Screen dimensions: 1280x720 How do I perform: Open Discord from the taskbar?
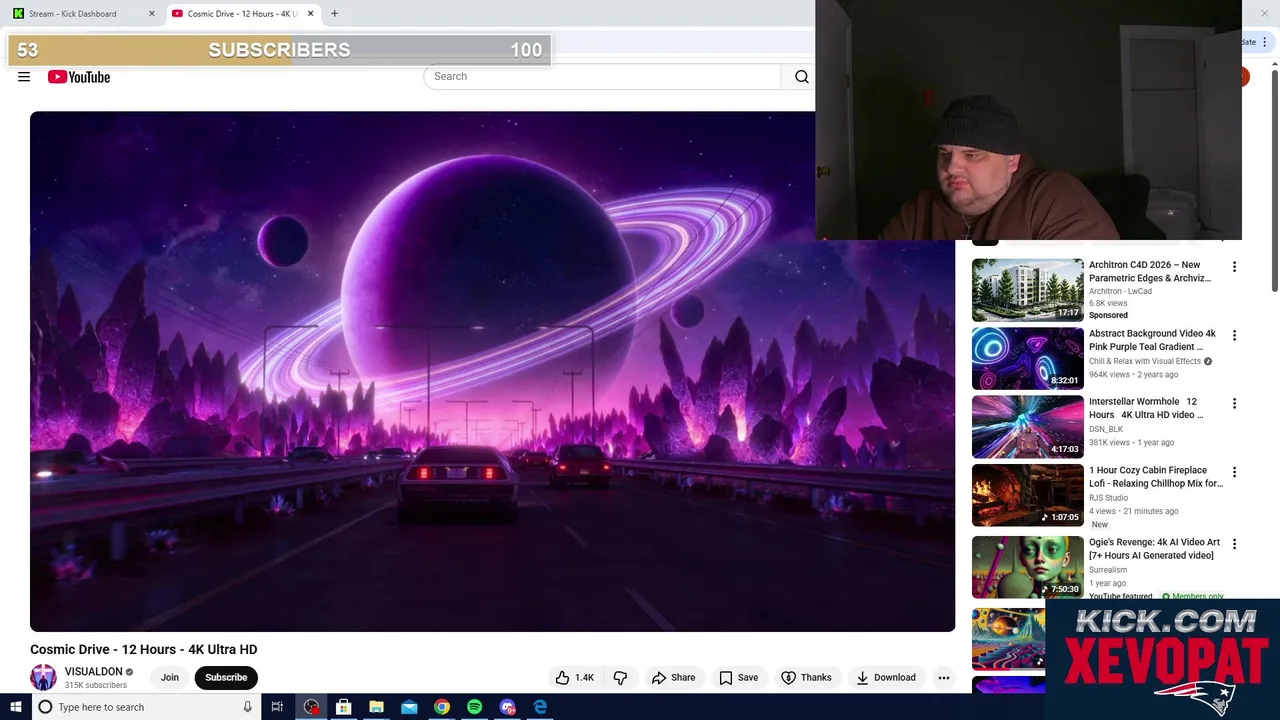point(507,707)
